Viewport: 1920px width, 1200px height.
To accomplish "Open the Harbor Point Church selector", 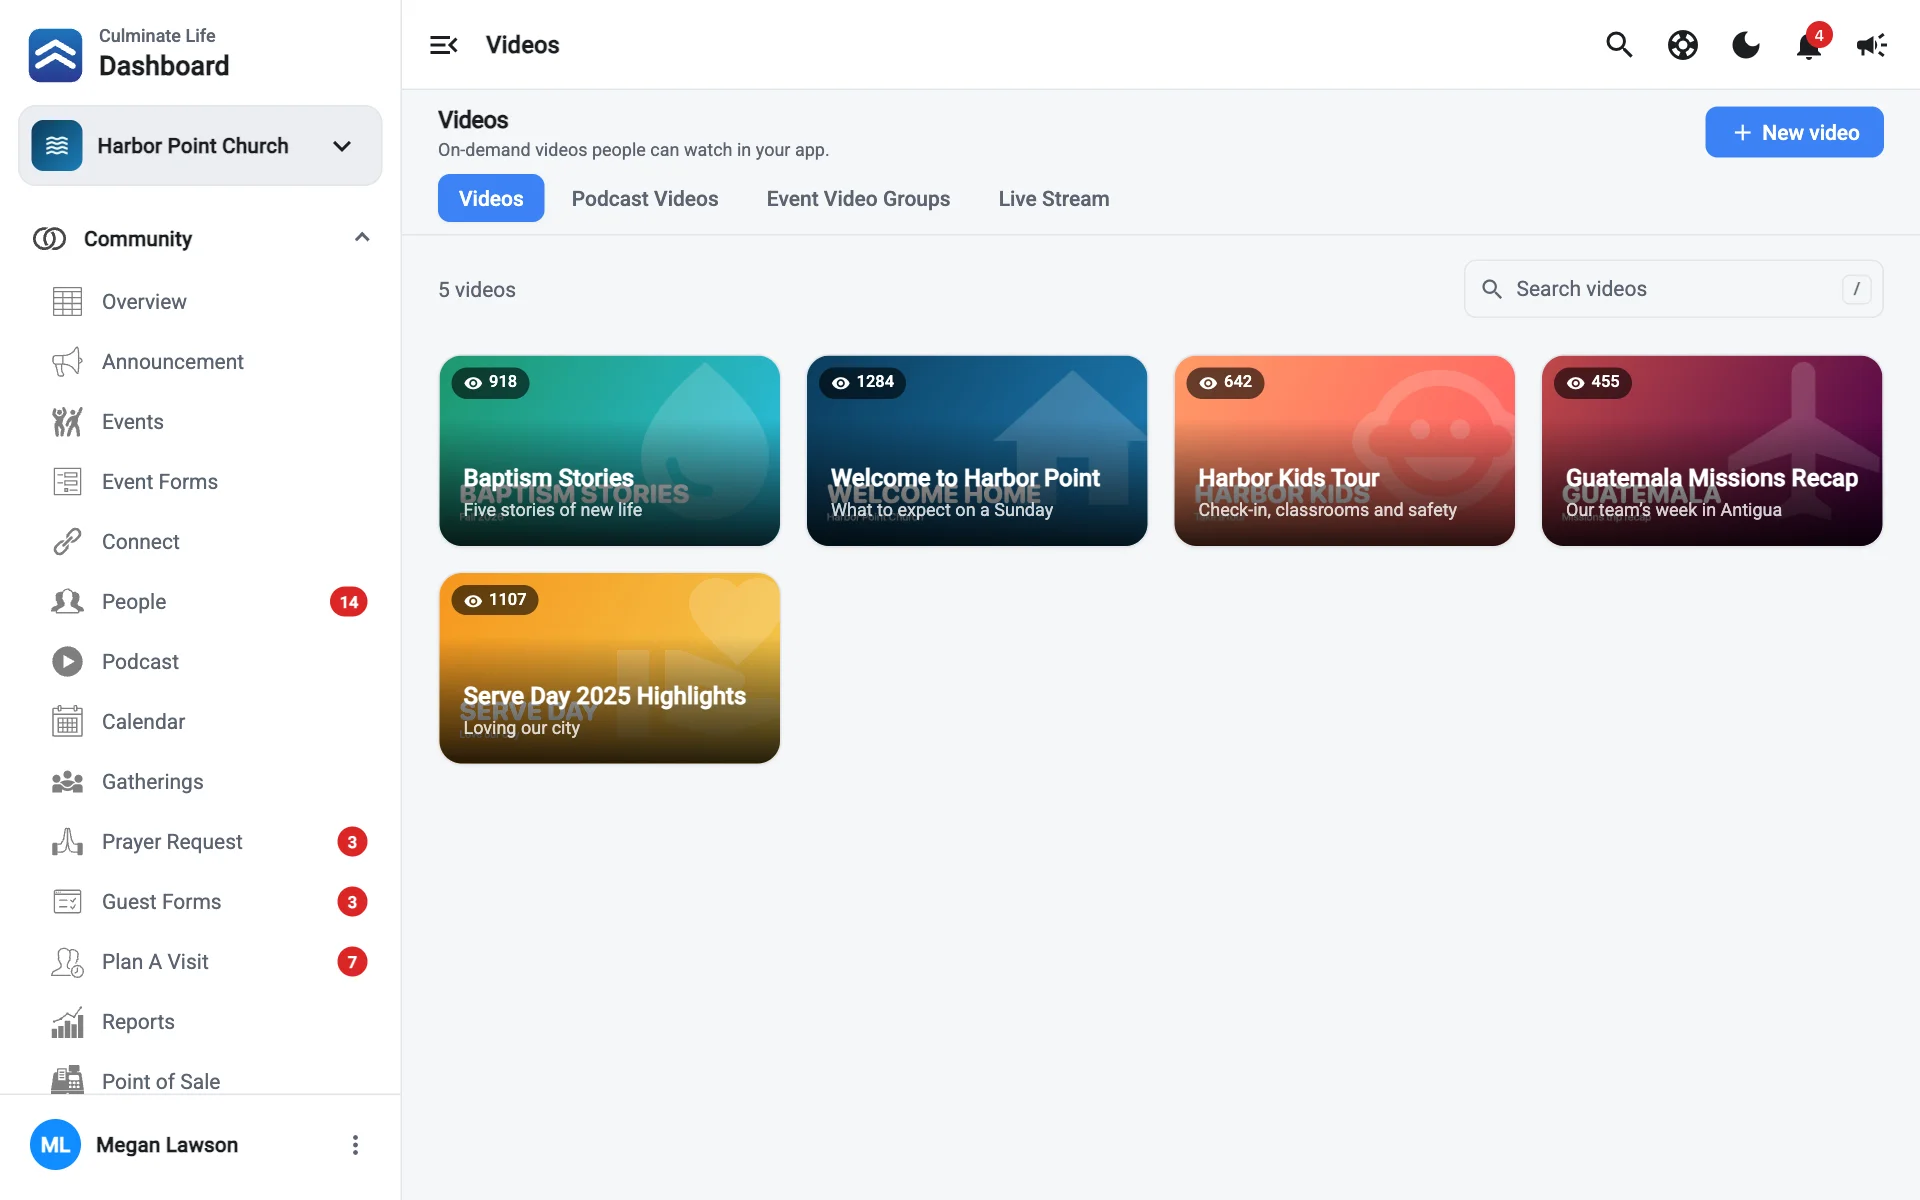I will 200,146.
